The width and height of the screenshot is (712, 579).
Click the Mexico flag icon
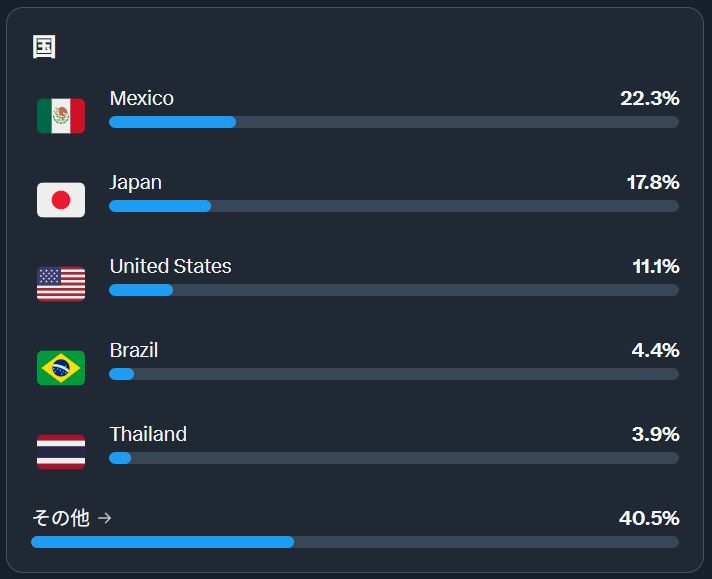(61, 116)
